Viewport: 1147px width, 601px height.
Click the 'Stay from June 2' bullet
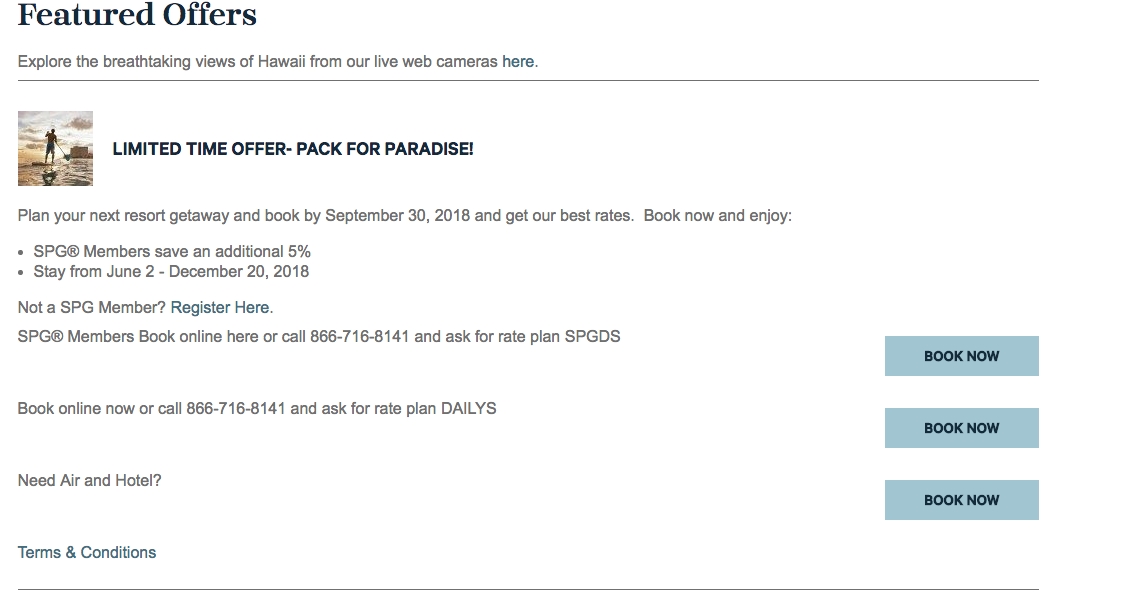(171, 272)
